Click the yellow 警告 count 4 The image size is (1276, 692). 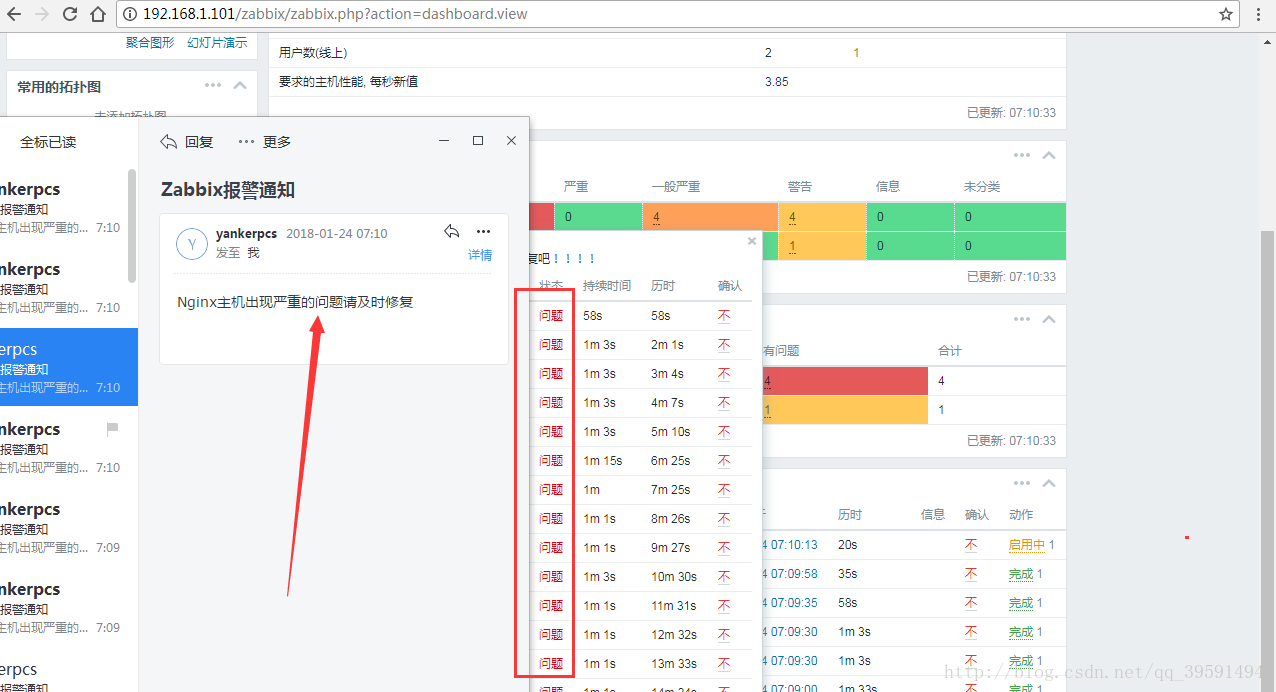792,217
